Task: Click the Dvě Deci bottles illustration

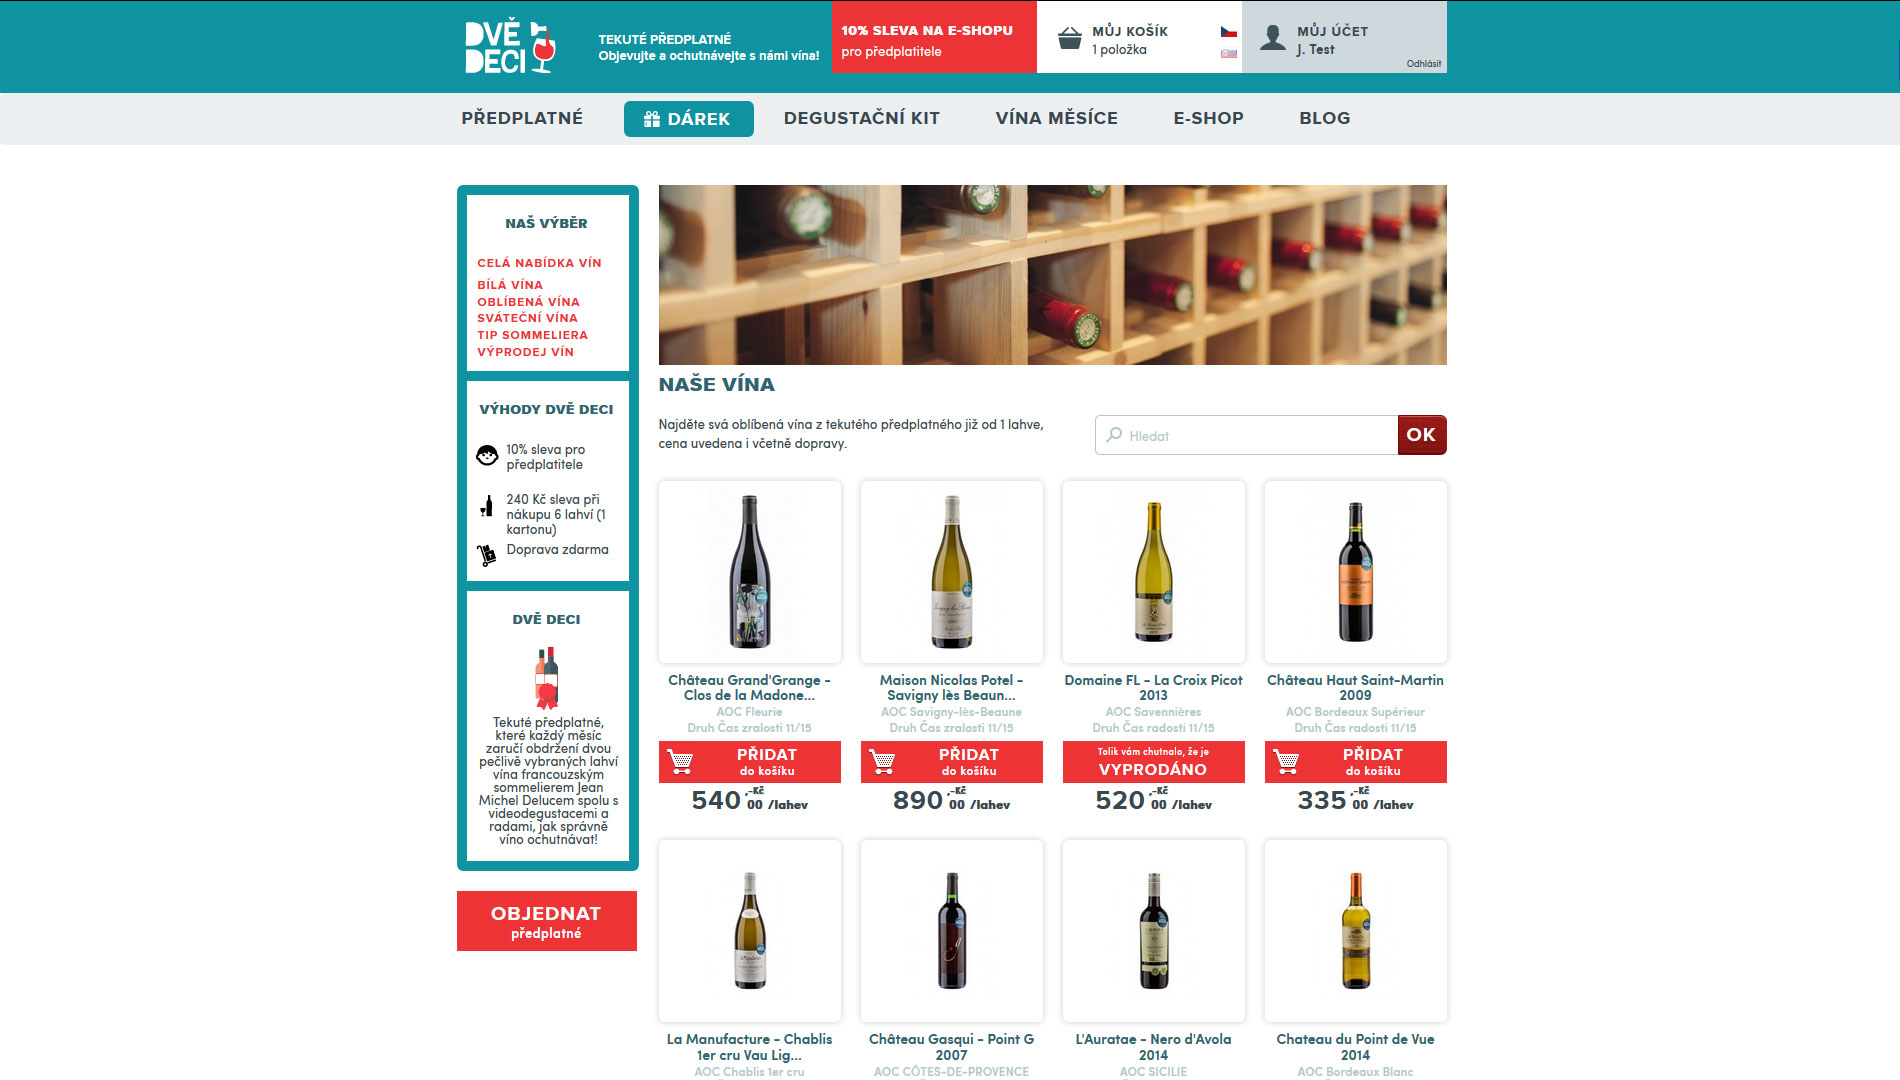Action: [x=547, y=678]
